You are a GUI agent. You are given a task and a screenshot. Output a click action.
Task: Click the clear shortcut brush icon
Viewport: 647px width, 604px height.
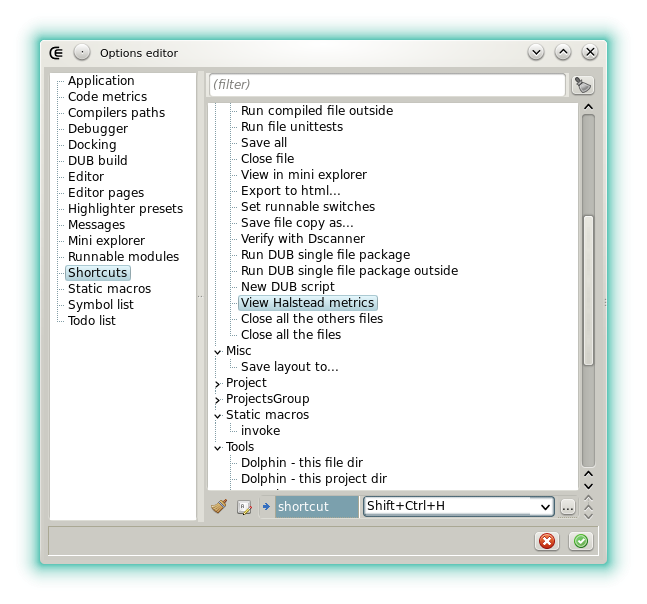pos(219,507)
